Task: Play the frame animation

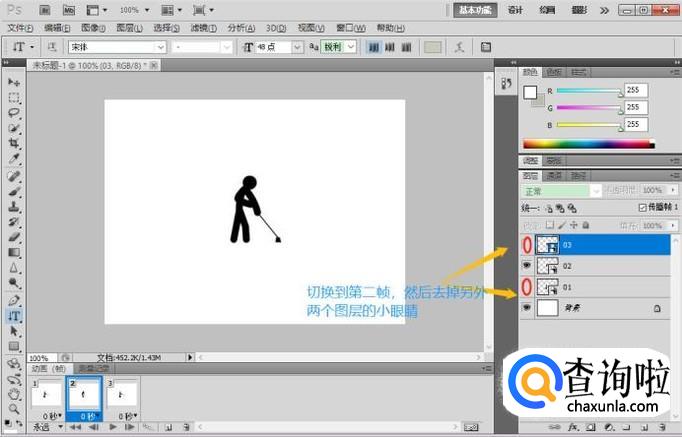Action: pos(112,427)
